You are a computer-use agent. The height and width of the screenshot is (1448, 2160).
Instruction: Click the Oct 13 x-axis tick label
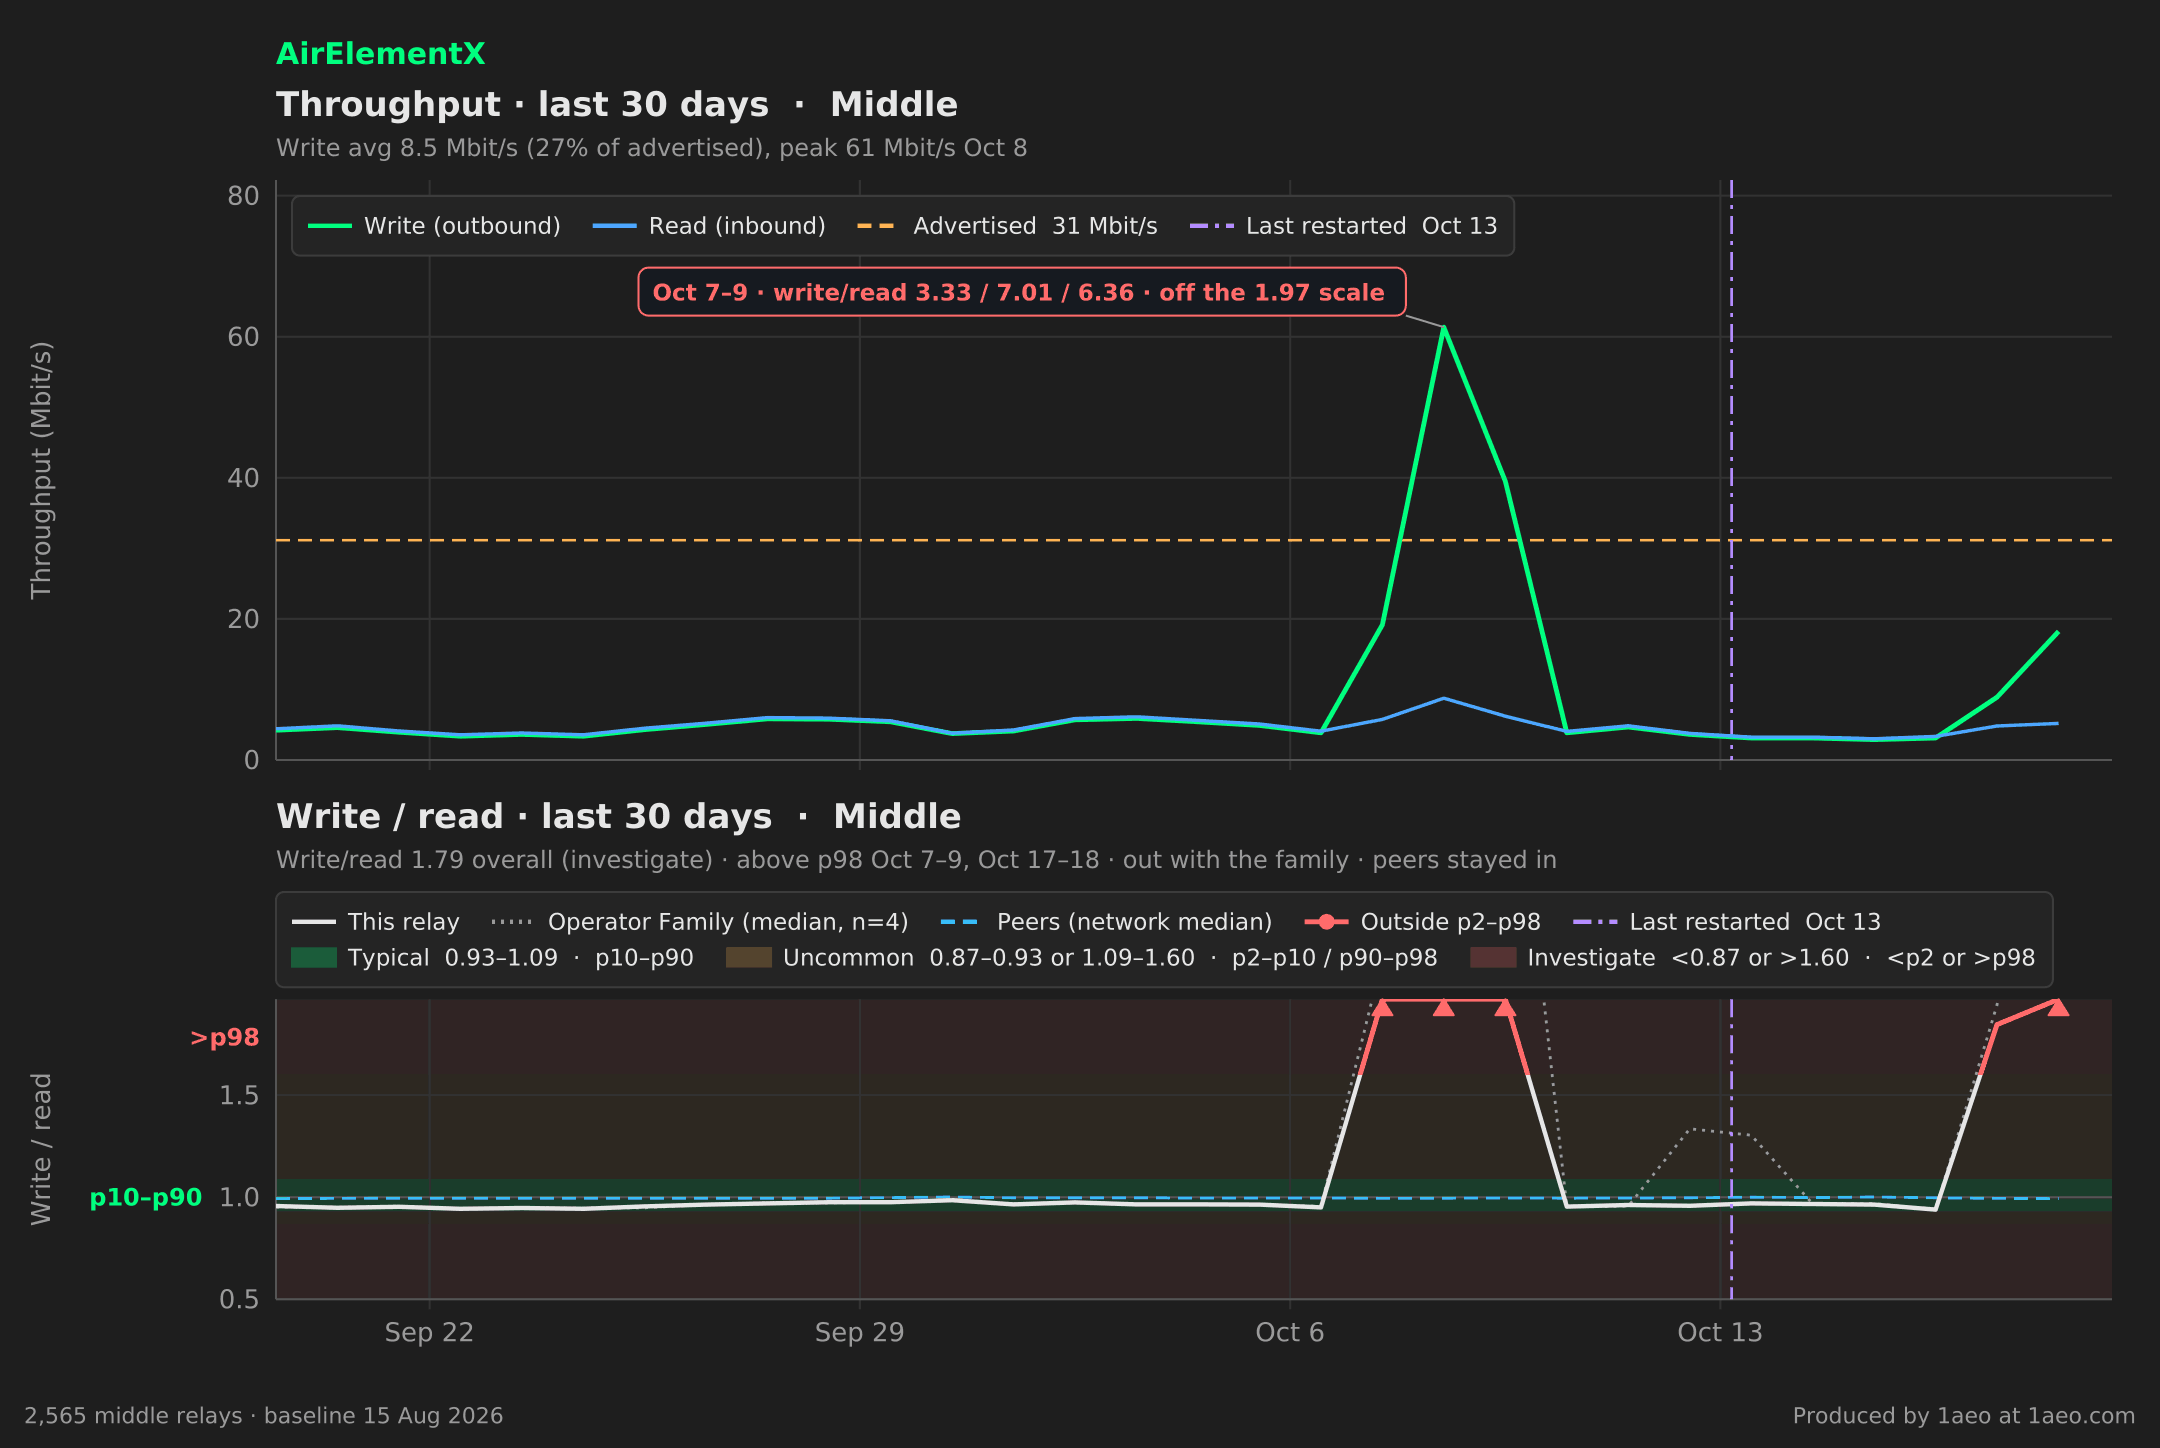click(x=1720, y=1333)
